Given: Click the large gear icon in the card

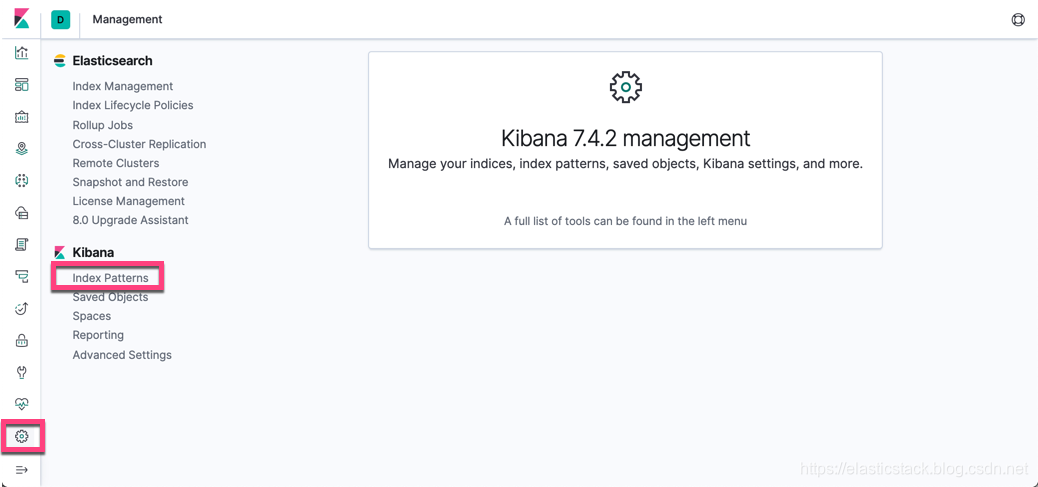Looking at the screenshot, I should pos(626,87).
